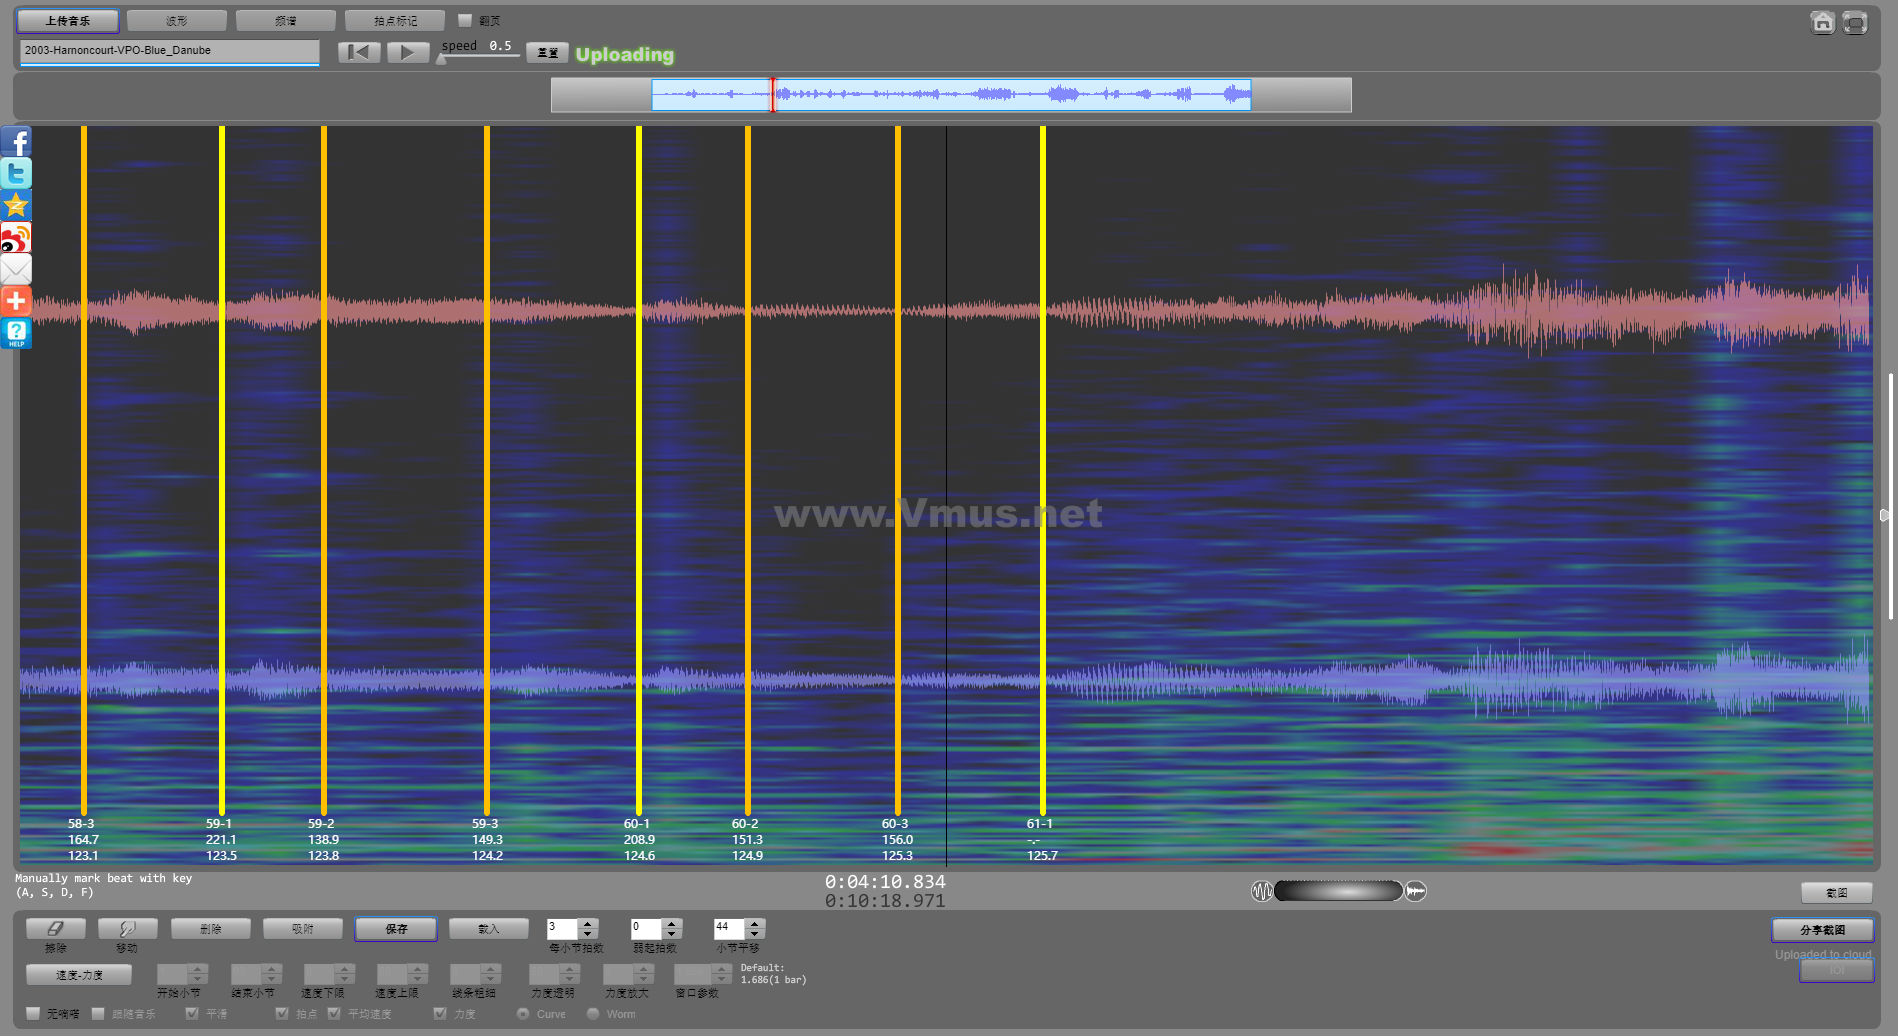1898x1036 pixels.
Task: Click the sine wave icon left of zoom bar
Action: coord(1262,891)
